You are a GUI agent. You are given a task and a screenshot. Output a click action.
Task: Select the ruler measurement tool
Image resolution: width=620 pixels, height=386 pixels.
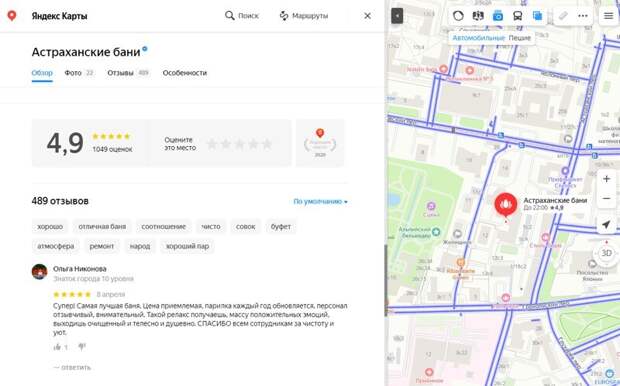pos(563,16)
